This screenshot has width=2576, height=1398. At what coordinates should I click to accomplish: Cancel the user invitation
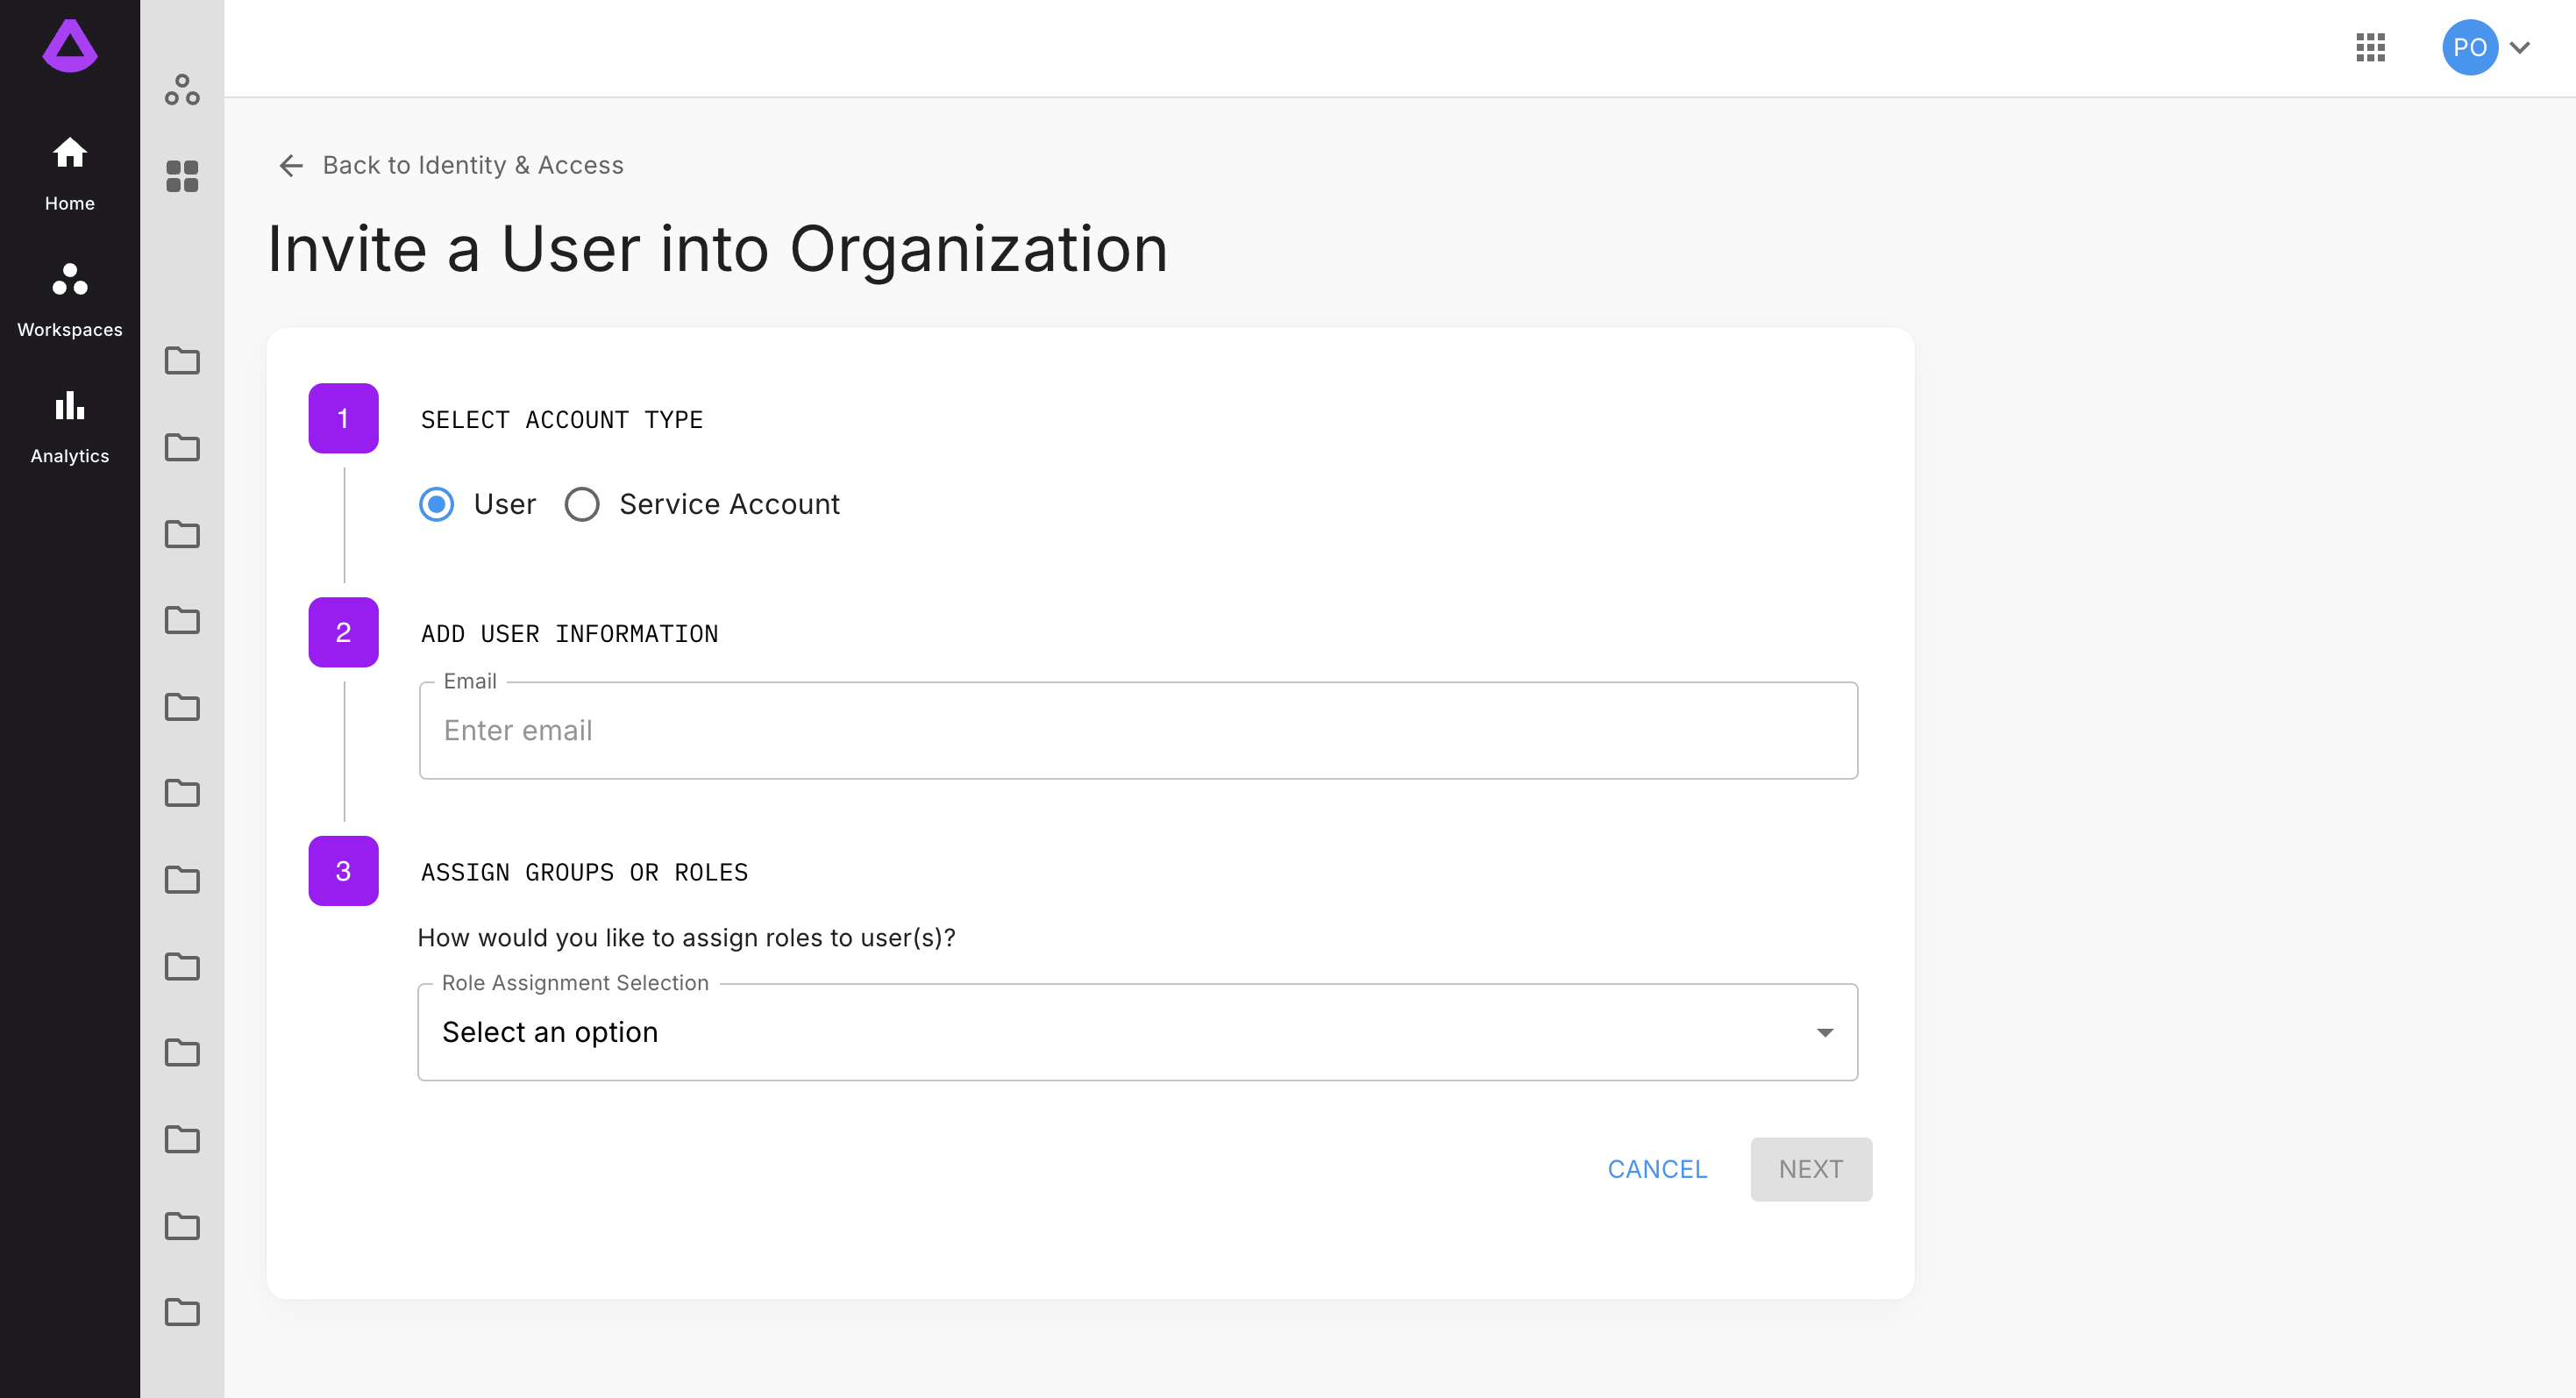(x=1657, y=1169)
